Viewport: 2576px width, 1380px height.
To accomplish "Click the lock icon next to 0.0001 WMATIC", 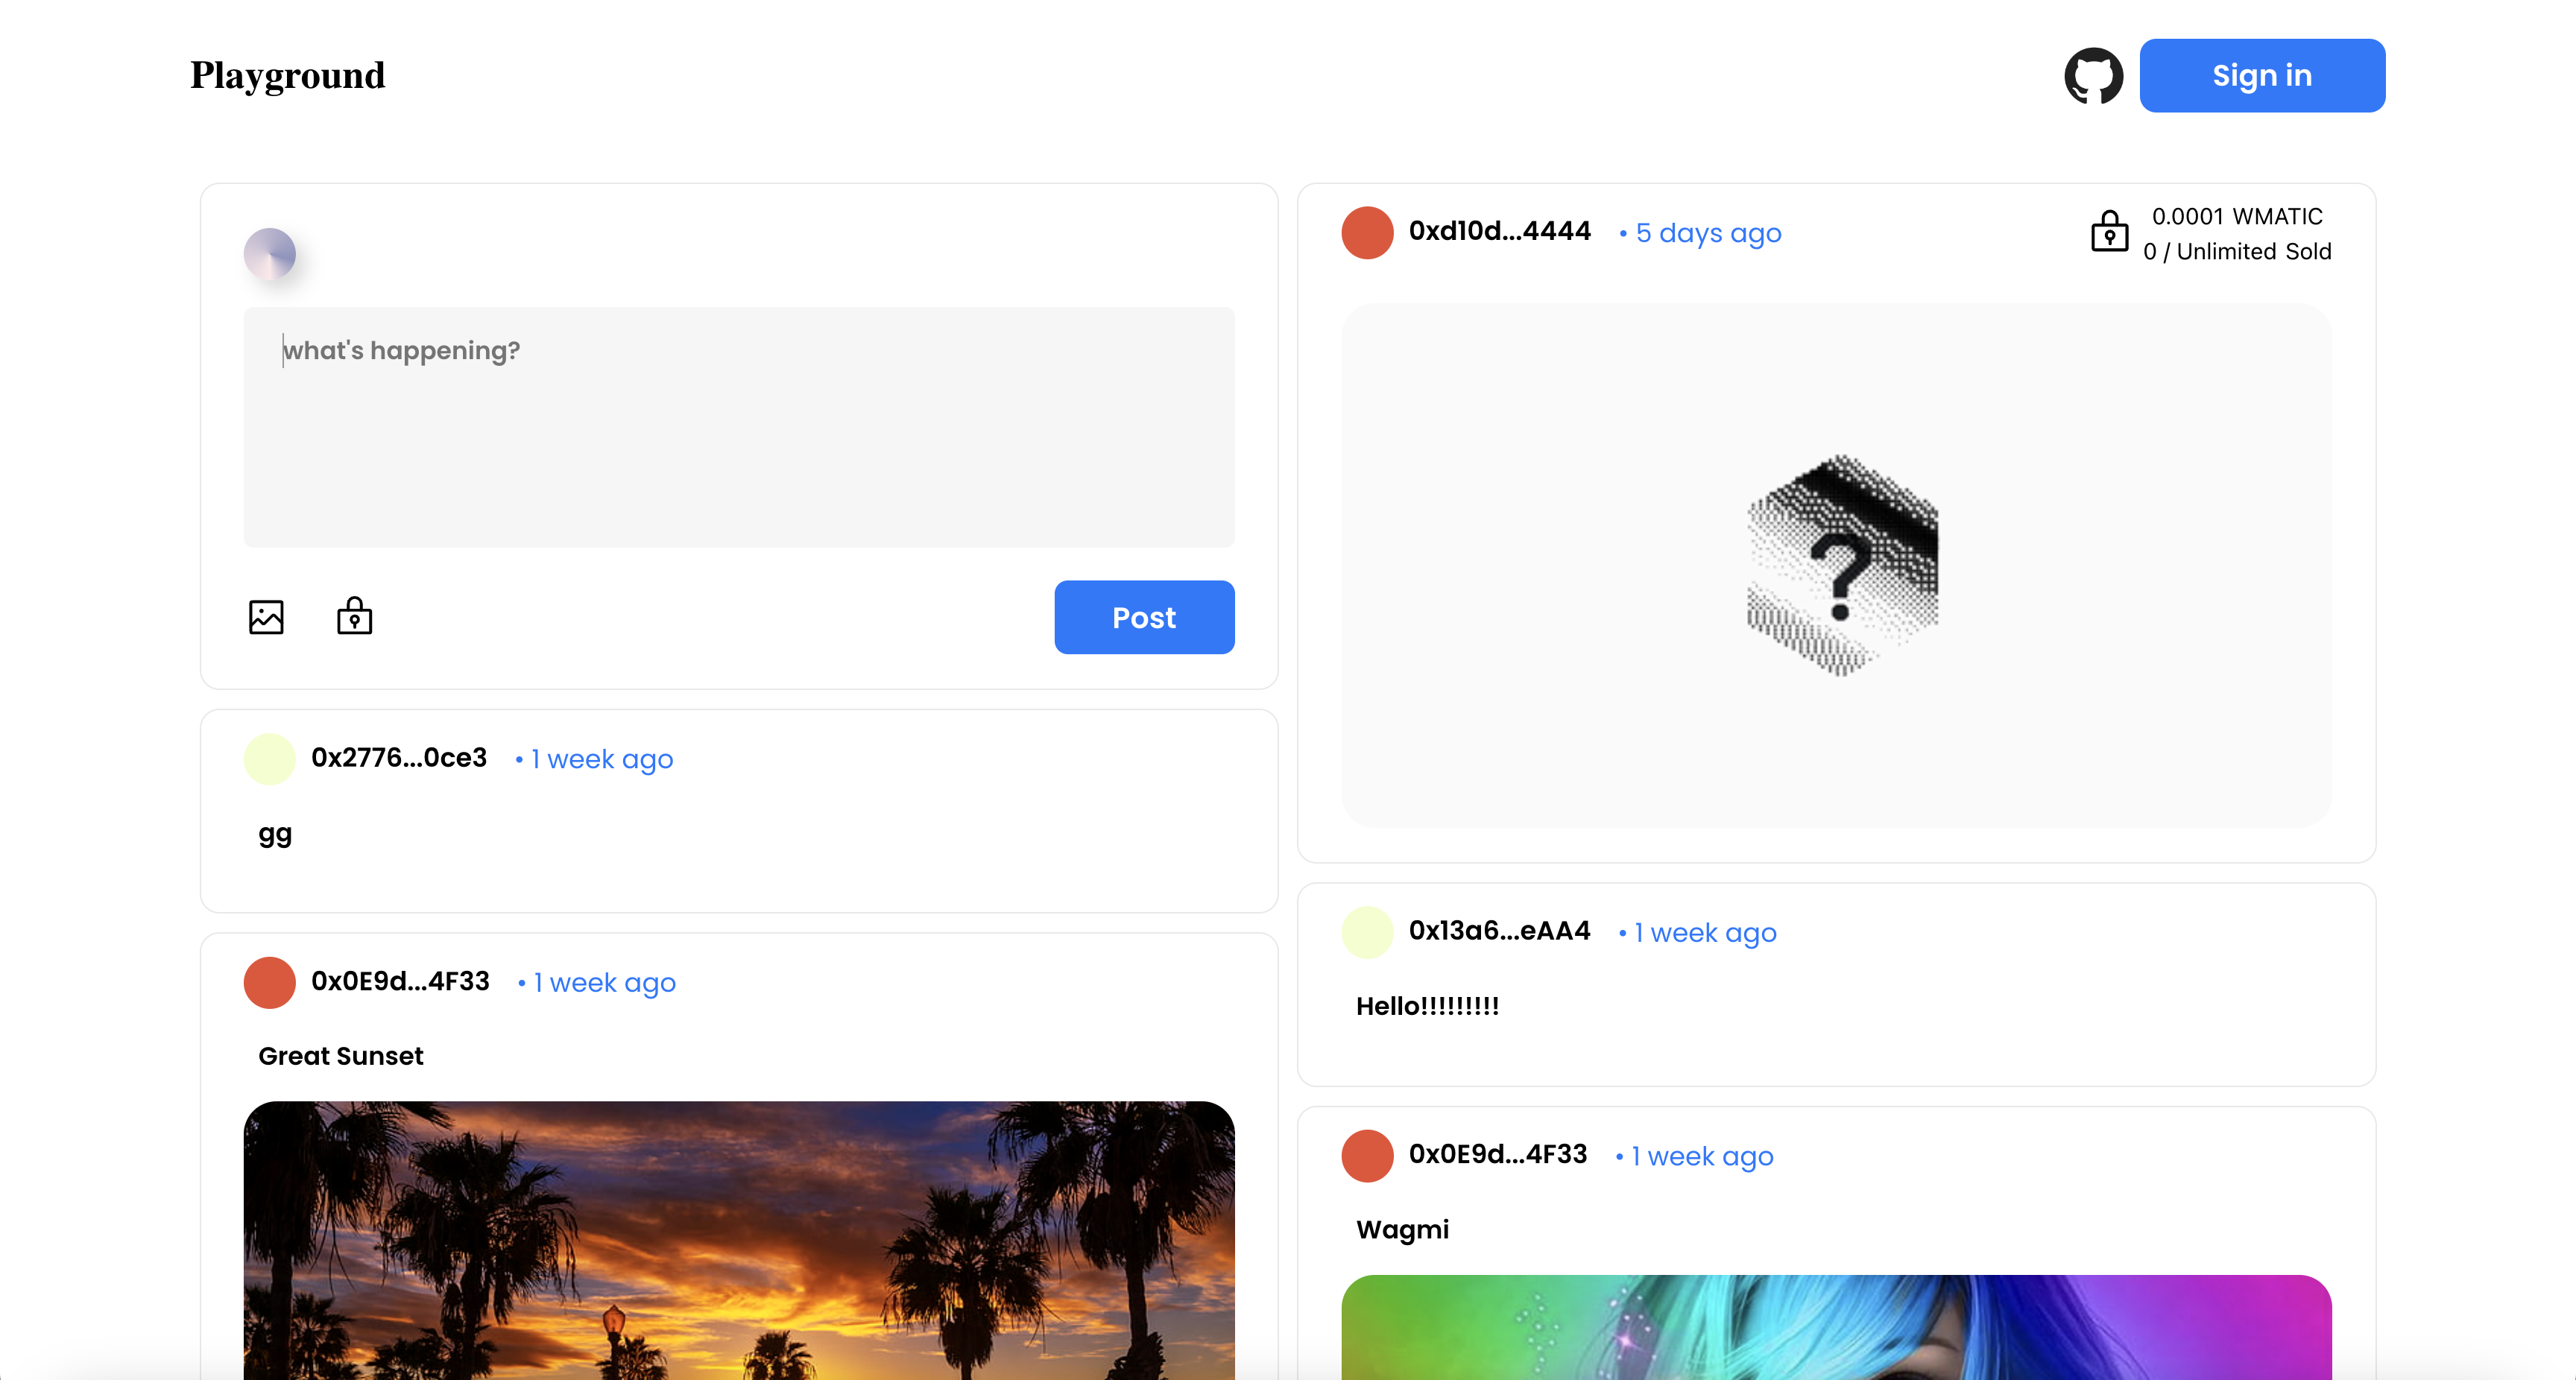I will click(2109, 232).
